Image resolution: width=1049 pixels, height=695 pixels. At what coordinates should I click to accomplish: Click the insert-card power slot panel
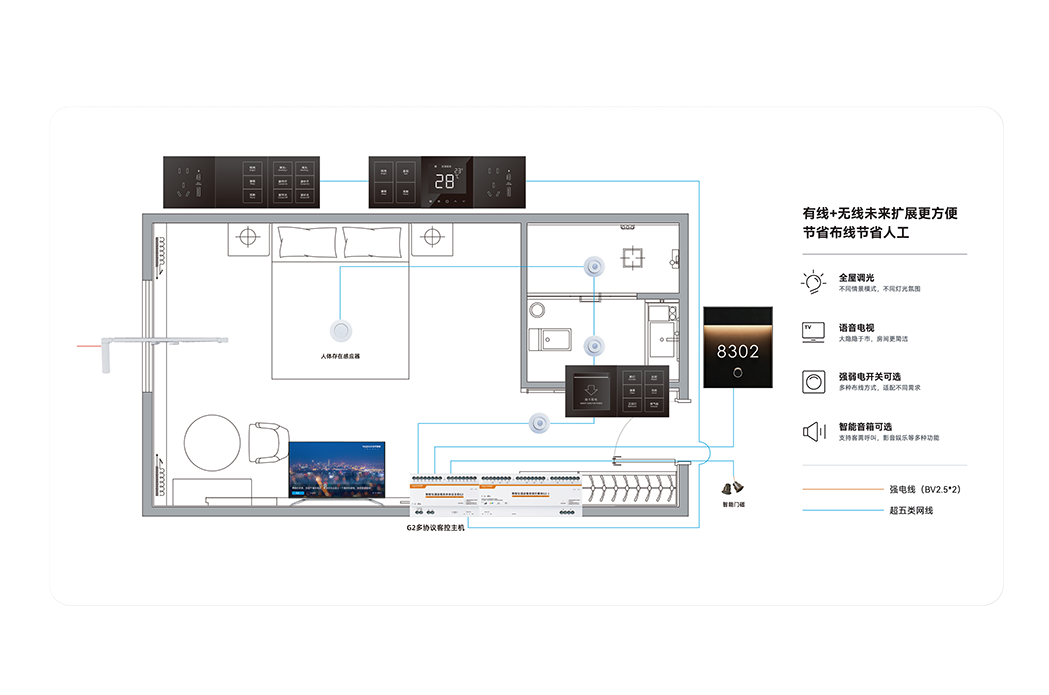[x=591, y=392]
